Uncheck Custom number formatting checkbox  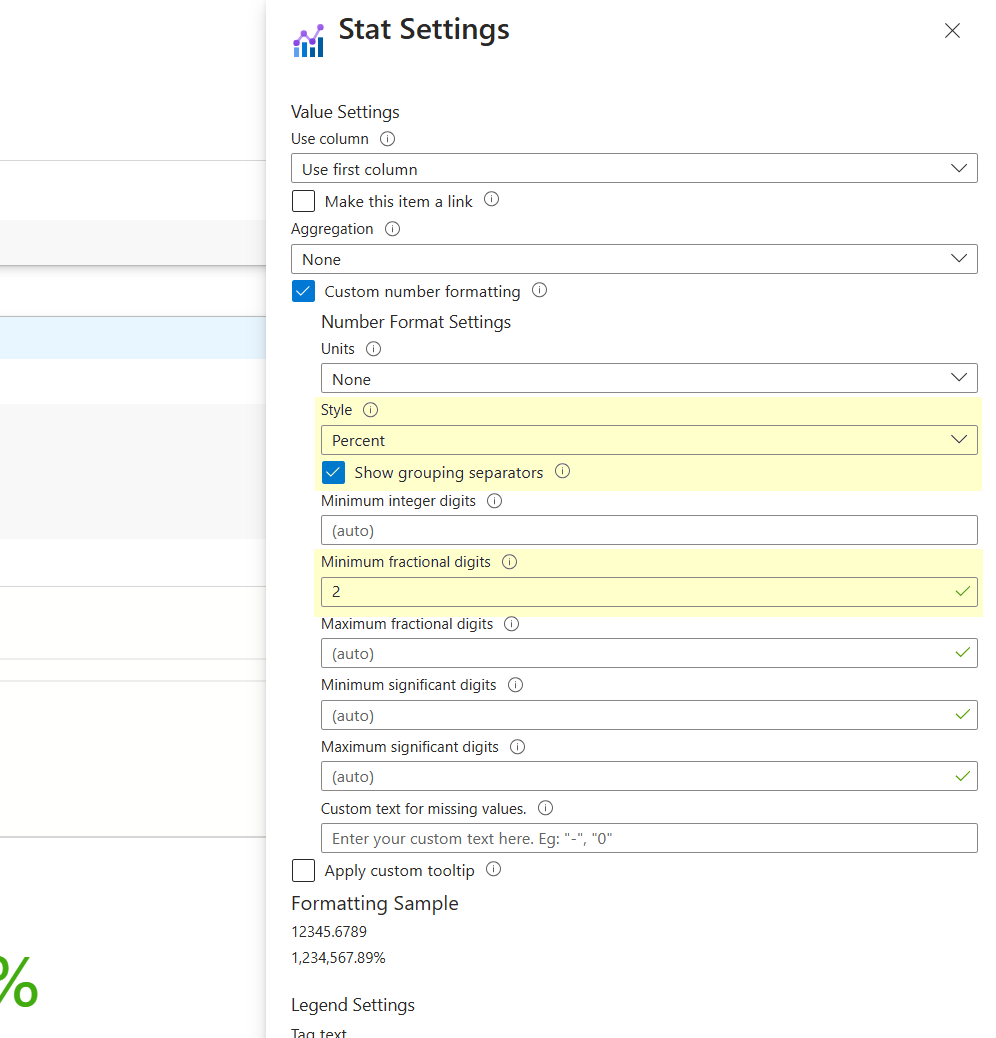point(304,291)
